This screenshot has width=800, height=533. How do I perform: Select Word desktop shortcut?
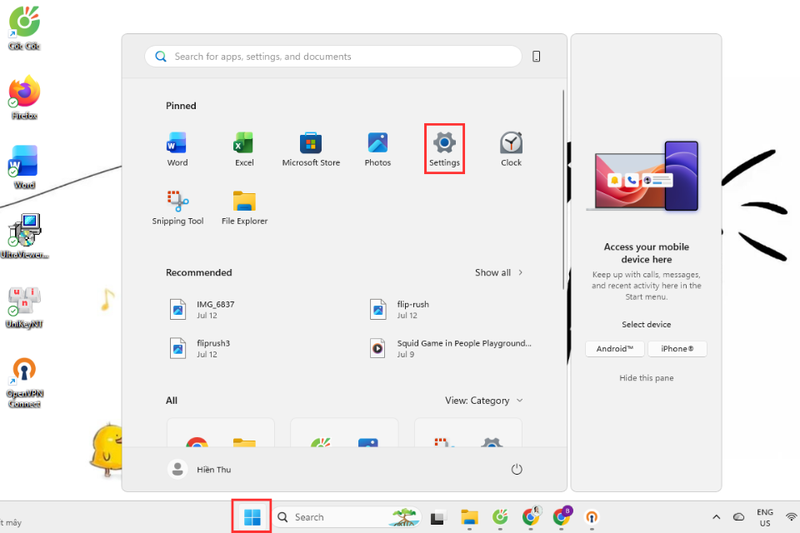point(24,167)
